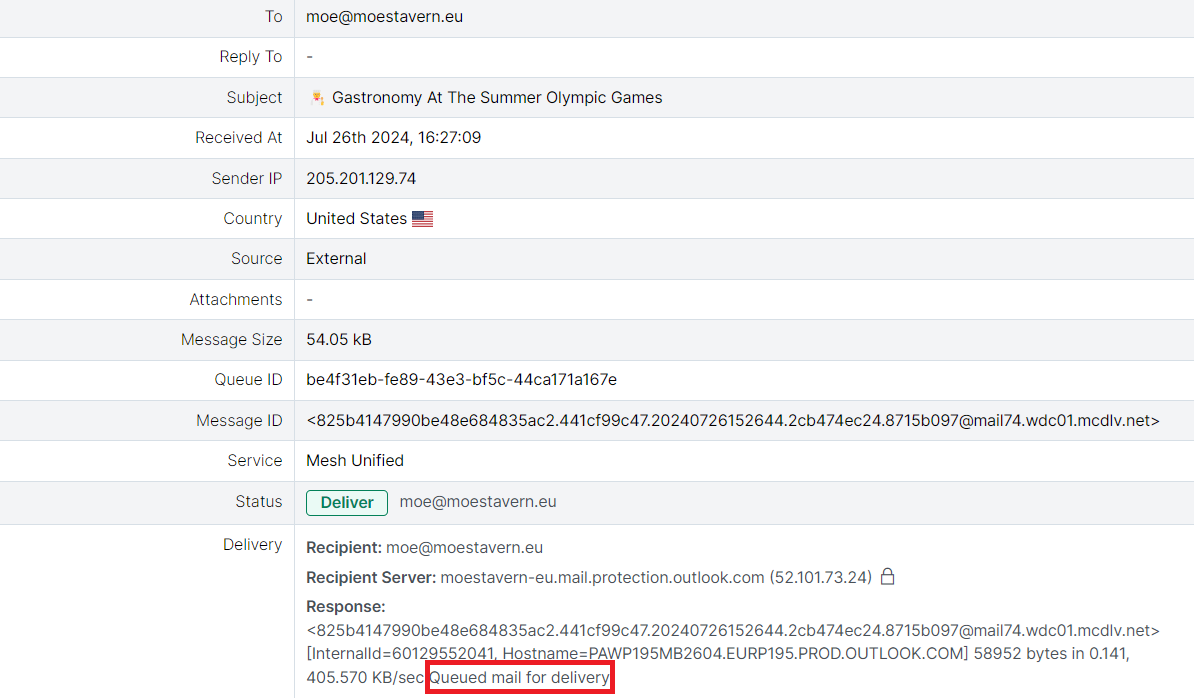Click the United States flag icon
Screen dimensions: 1194x698
point(422,219)
